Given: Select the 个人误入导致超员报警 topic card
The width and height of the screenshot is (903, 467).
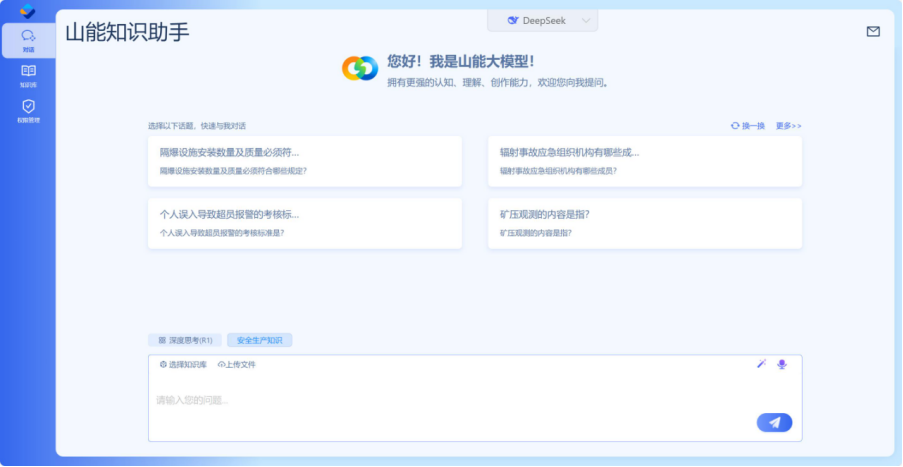Looking at the screenshot, I should 305,223.
